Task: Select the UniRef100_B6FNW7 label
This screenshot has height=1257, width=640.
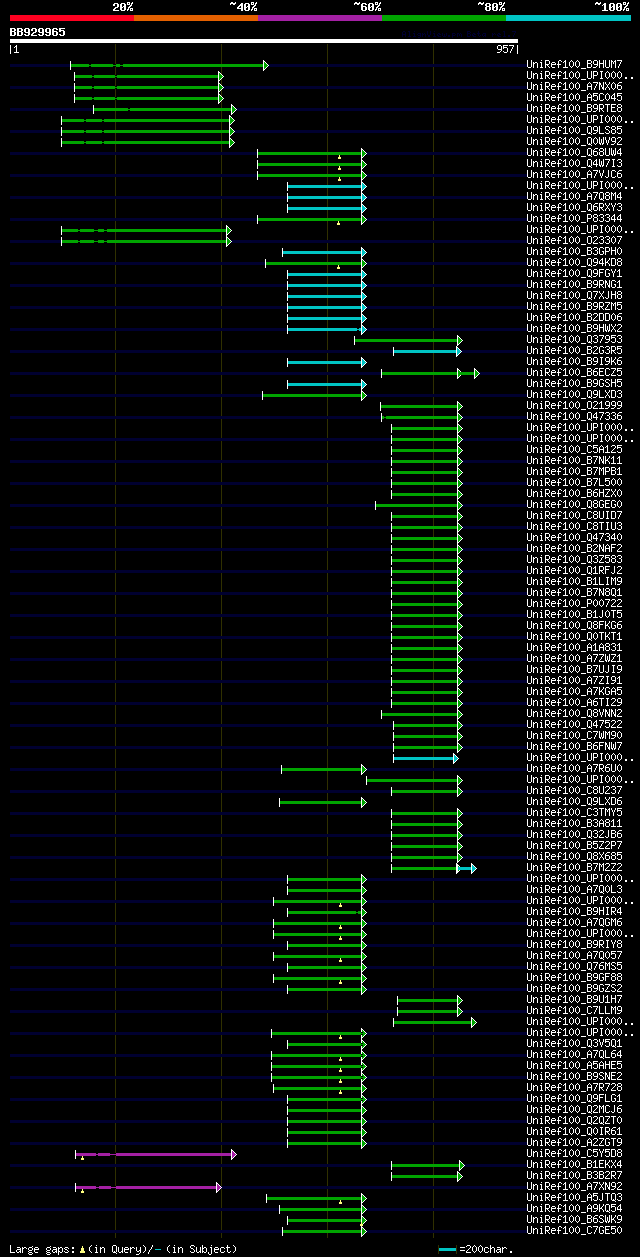Action: coord(574,747)
